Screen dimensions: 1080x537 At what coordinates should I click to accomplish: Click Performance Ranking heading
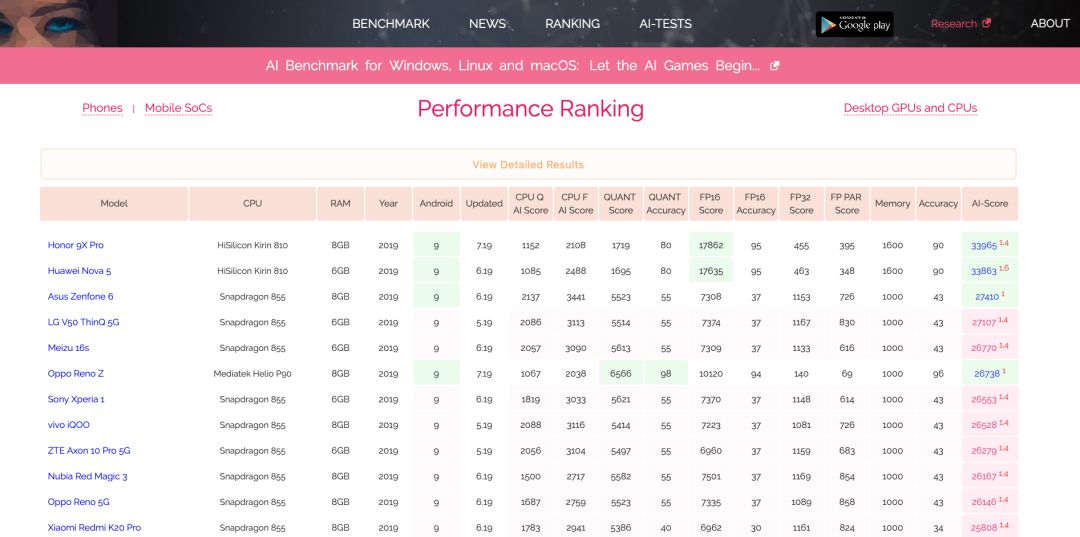[x=530, y=109]
